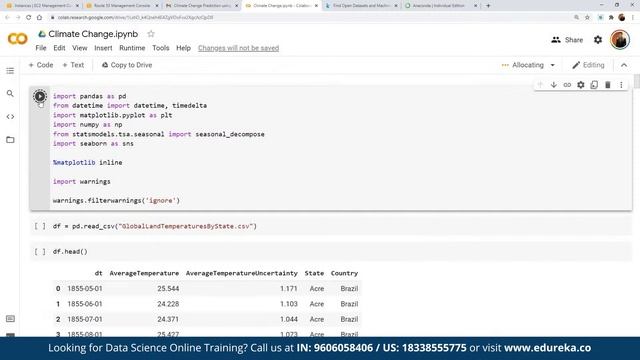Click Changes will not be saved link

click(238, 48)
